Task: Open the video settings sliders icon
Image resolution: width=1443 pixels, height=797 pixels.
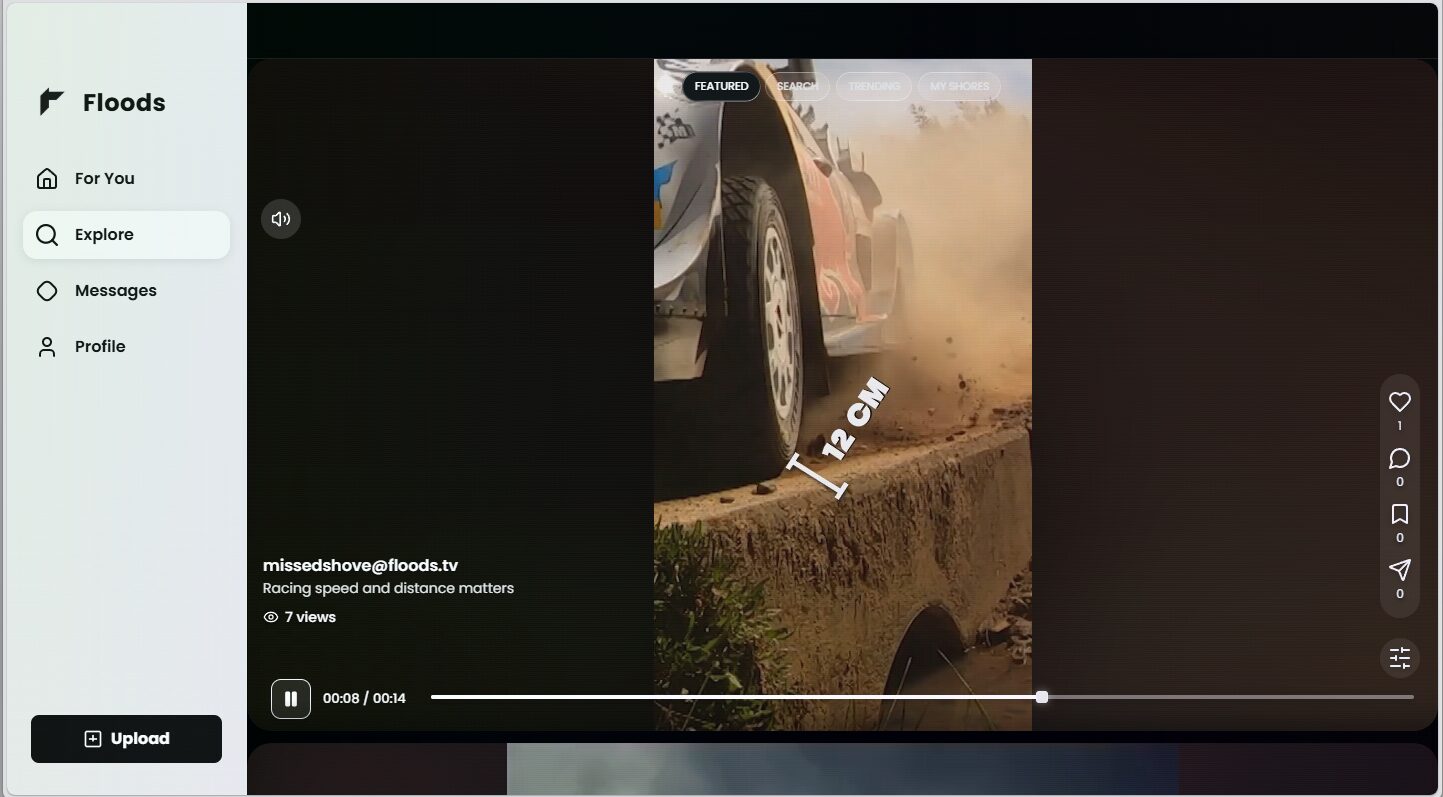Action: coord(1399,658)
